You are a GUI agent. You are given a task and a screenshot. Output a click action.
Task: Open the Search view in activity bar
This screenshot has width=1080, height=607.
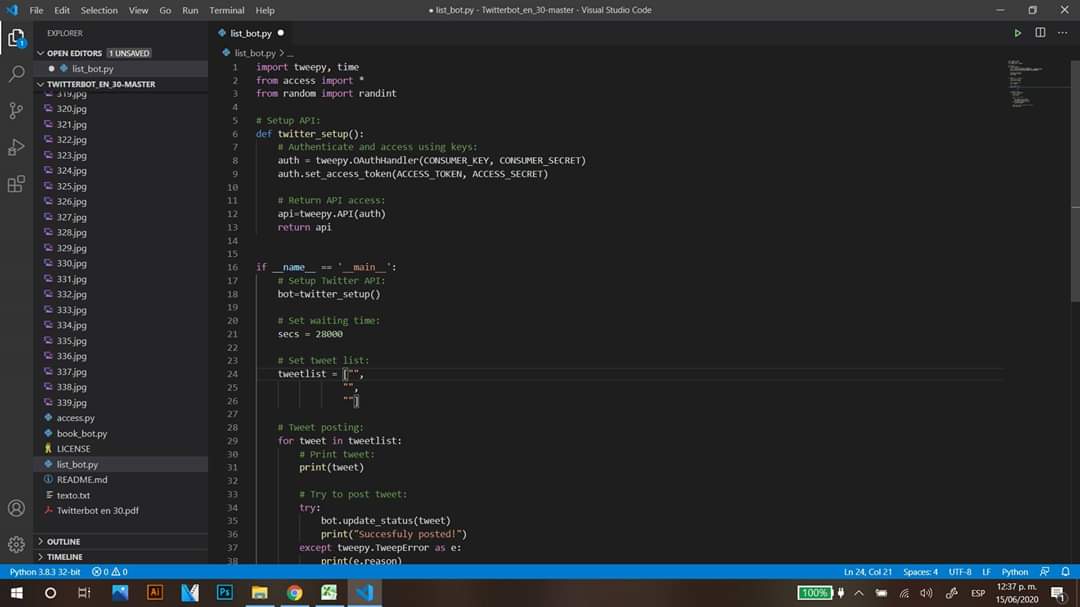(x=17, y=74)
